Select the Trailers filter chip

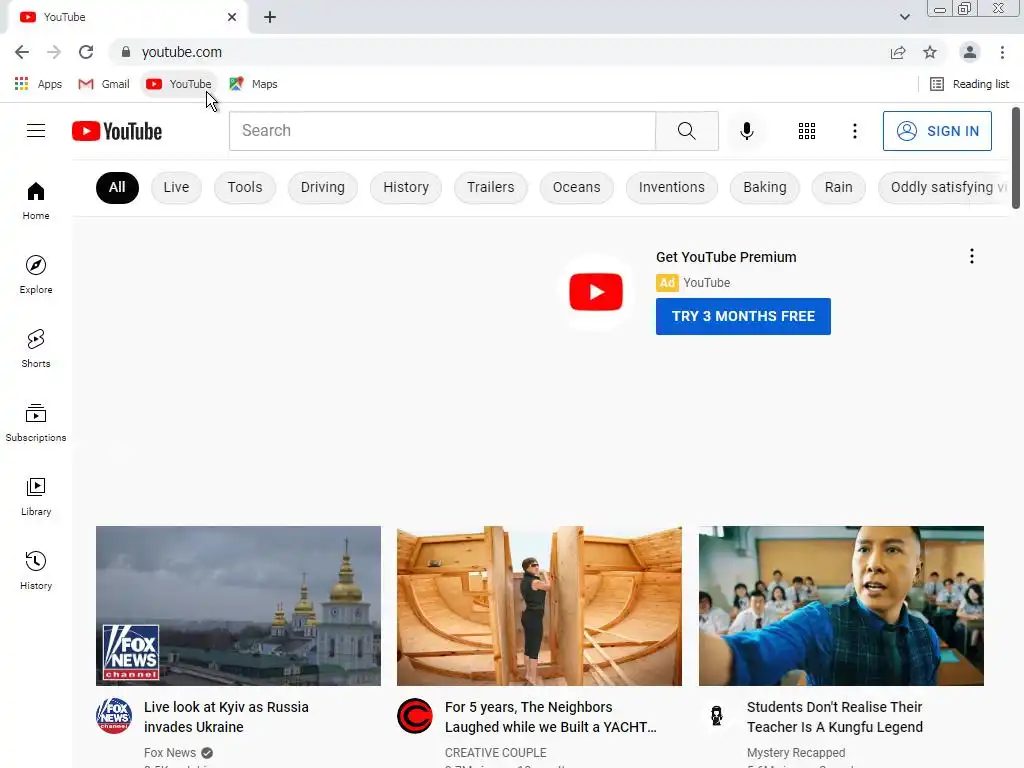490,187
